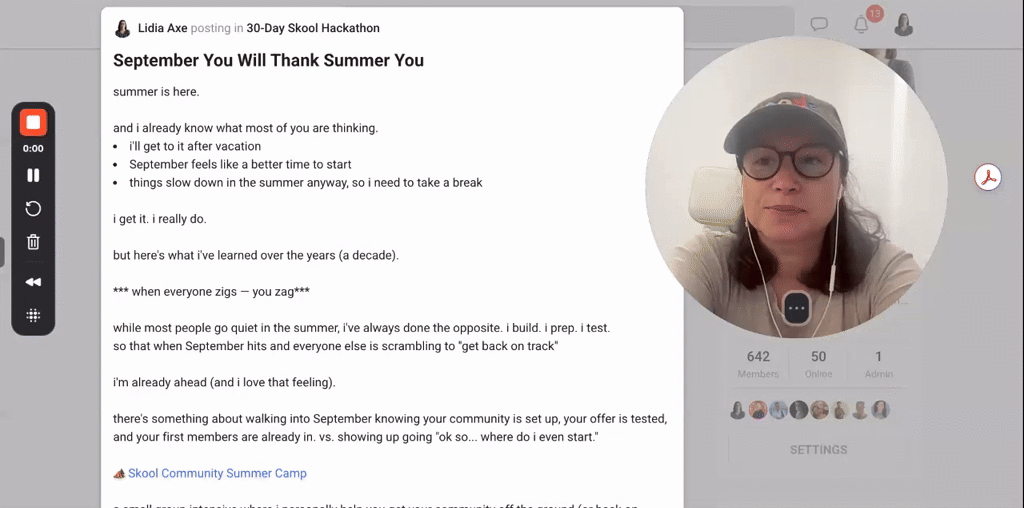Screen dimensions: 1024x508
Task: View the 50 Online members count
Action: click(818, 364)
